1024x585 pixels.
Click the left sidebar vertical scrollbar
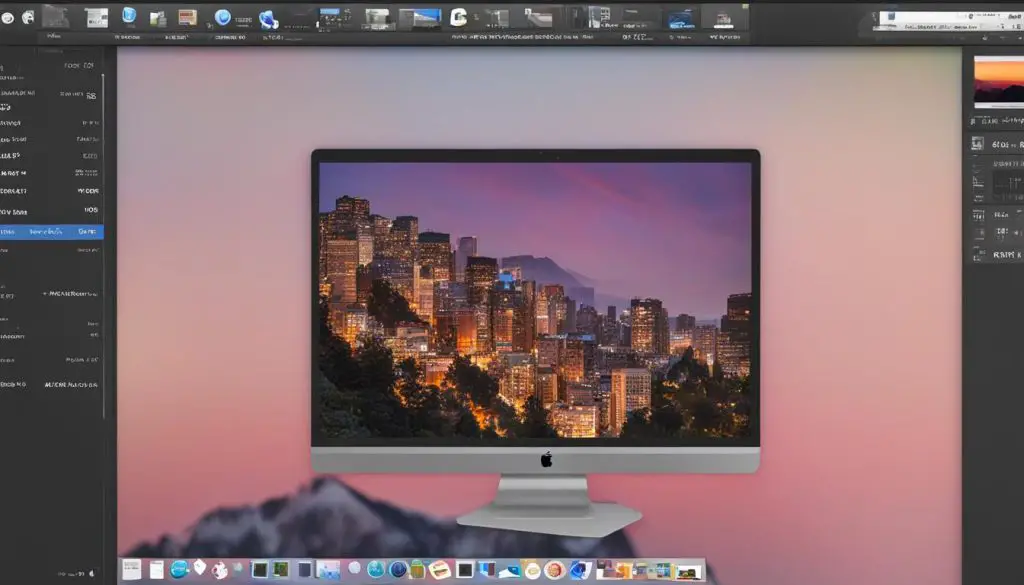click(x=103, y=245)
